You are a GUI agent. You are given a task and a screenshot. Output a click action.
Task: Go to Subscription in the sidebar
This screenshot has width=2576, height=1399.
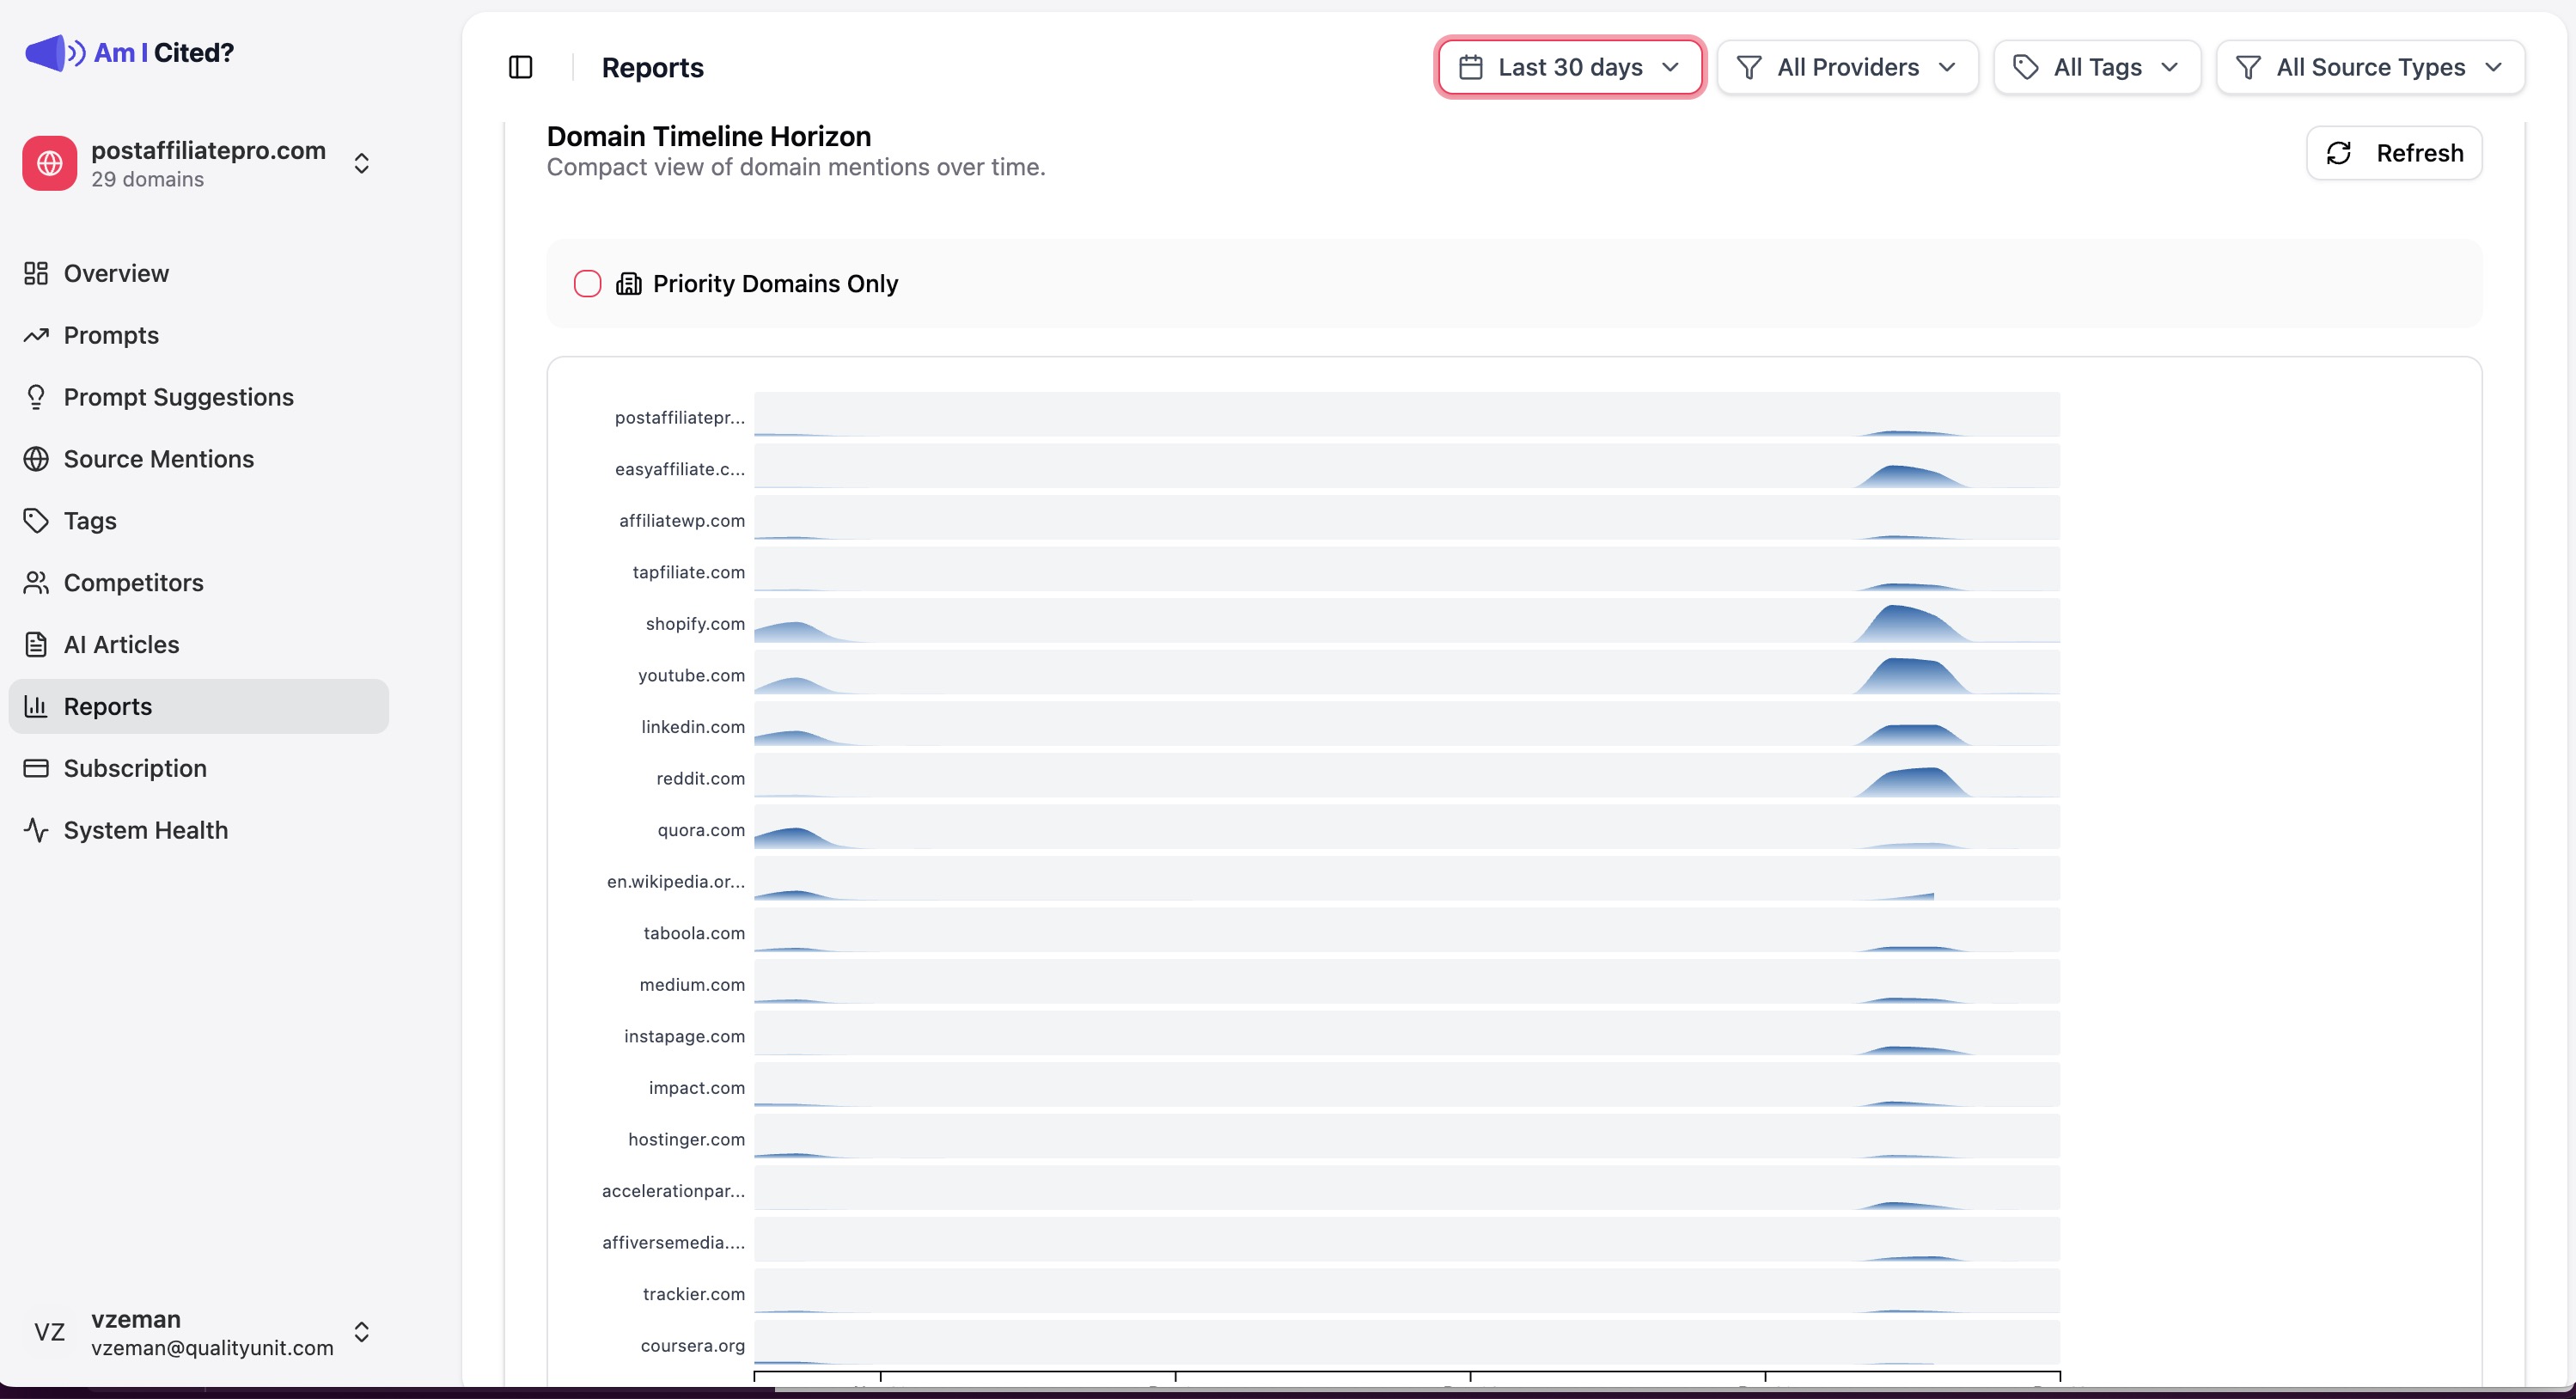[x=135, y=767]
